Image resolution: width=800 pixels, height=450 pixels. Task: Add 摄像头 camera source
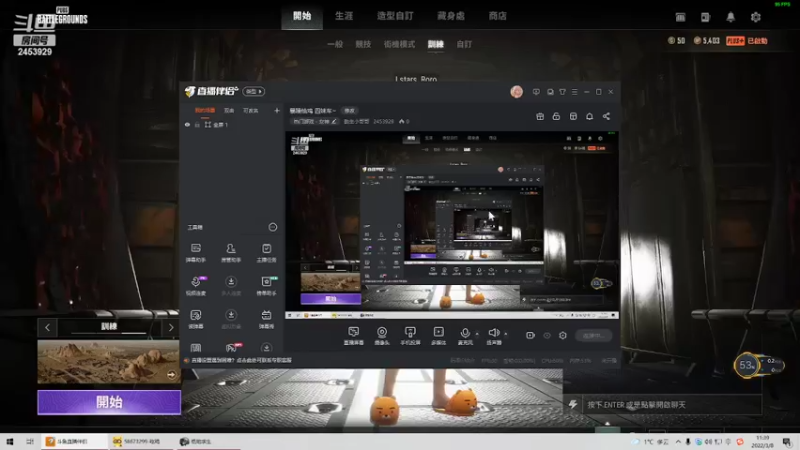tap(382, 336)
